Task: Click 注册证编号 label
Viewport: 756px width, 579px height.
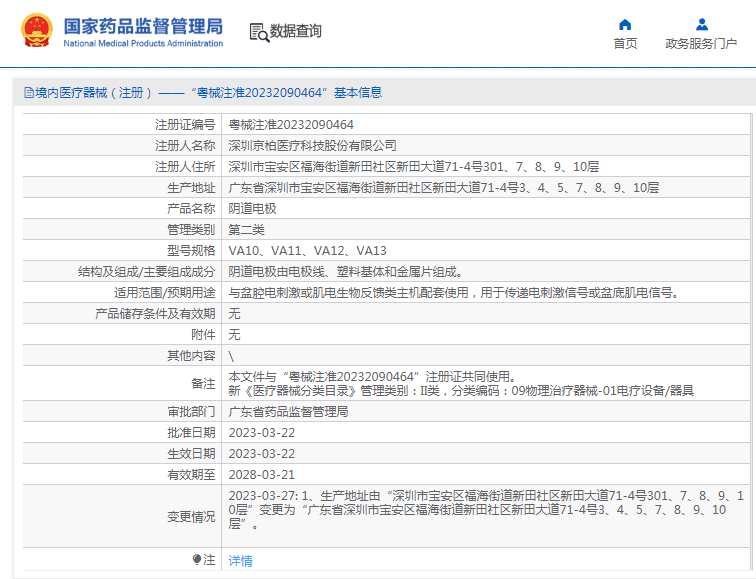Action: pyautogui.click(x=185, y=125)
